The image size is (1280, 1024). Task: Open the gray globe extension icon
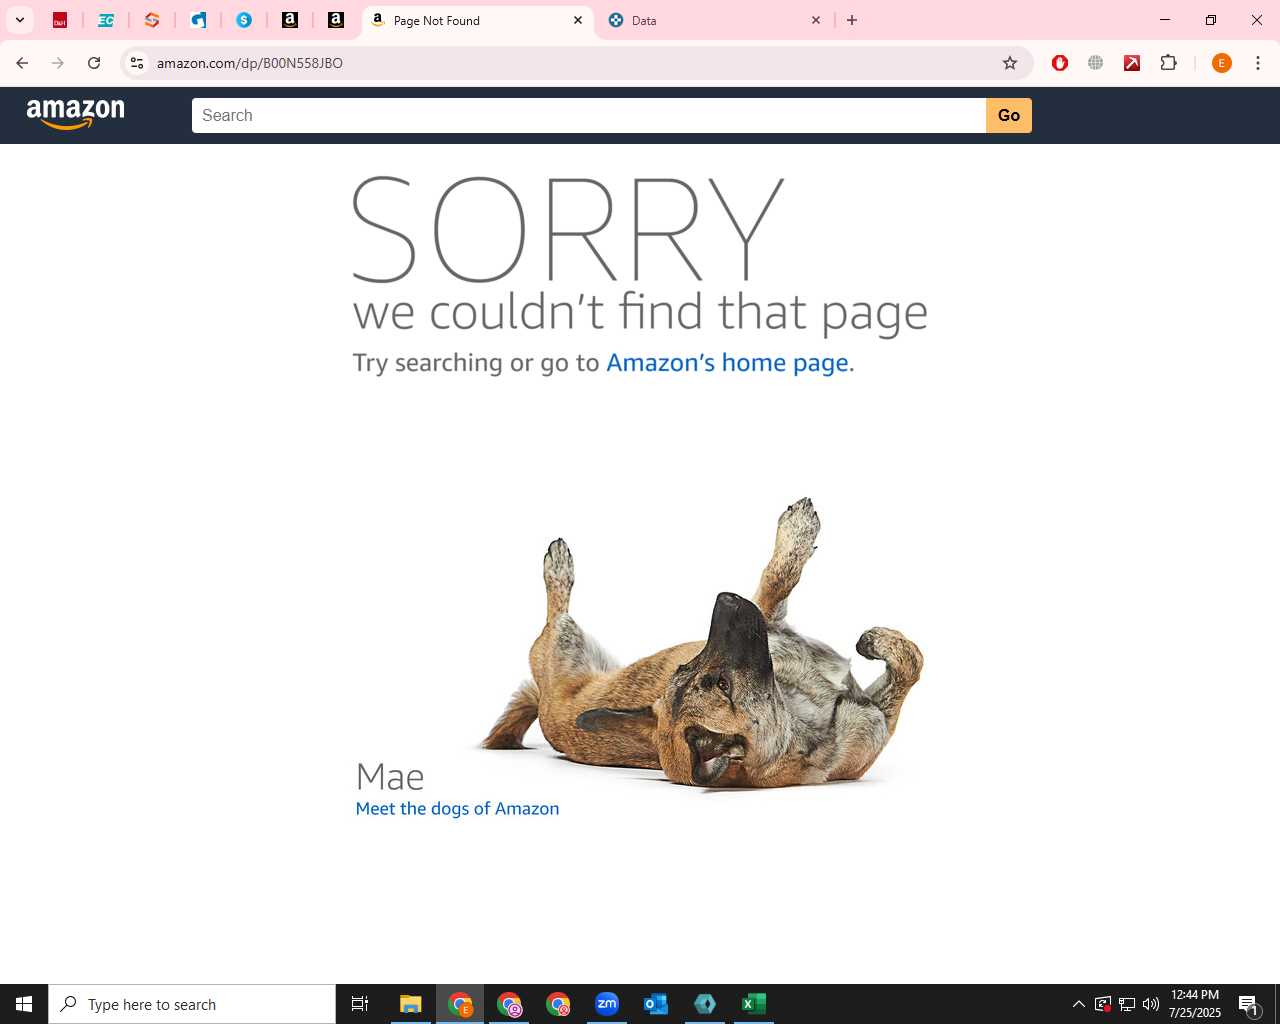pyautogui.click(x=1096, y=63)
